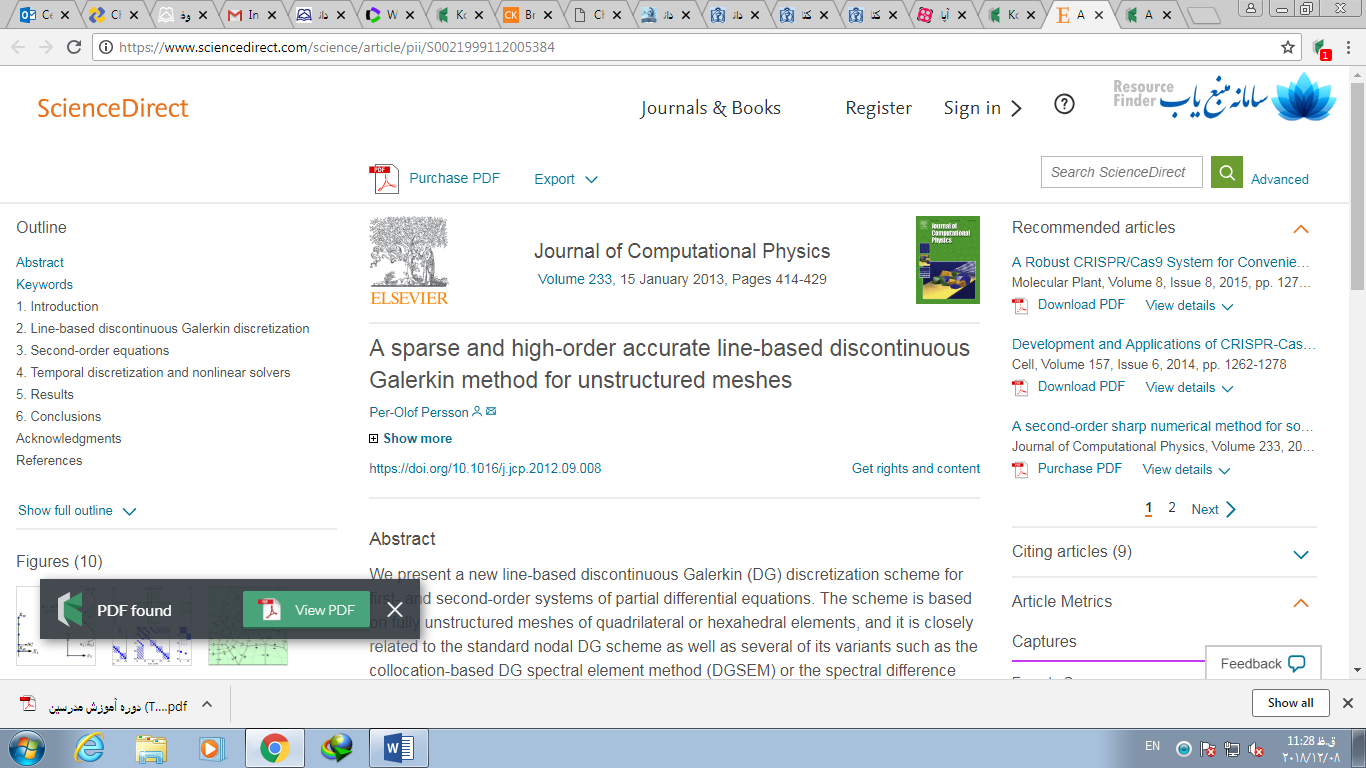Click the author email envelope icon

pyautogui.click(x=491, y=412)
